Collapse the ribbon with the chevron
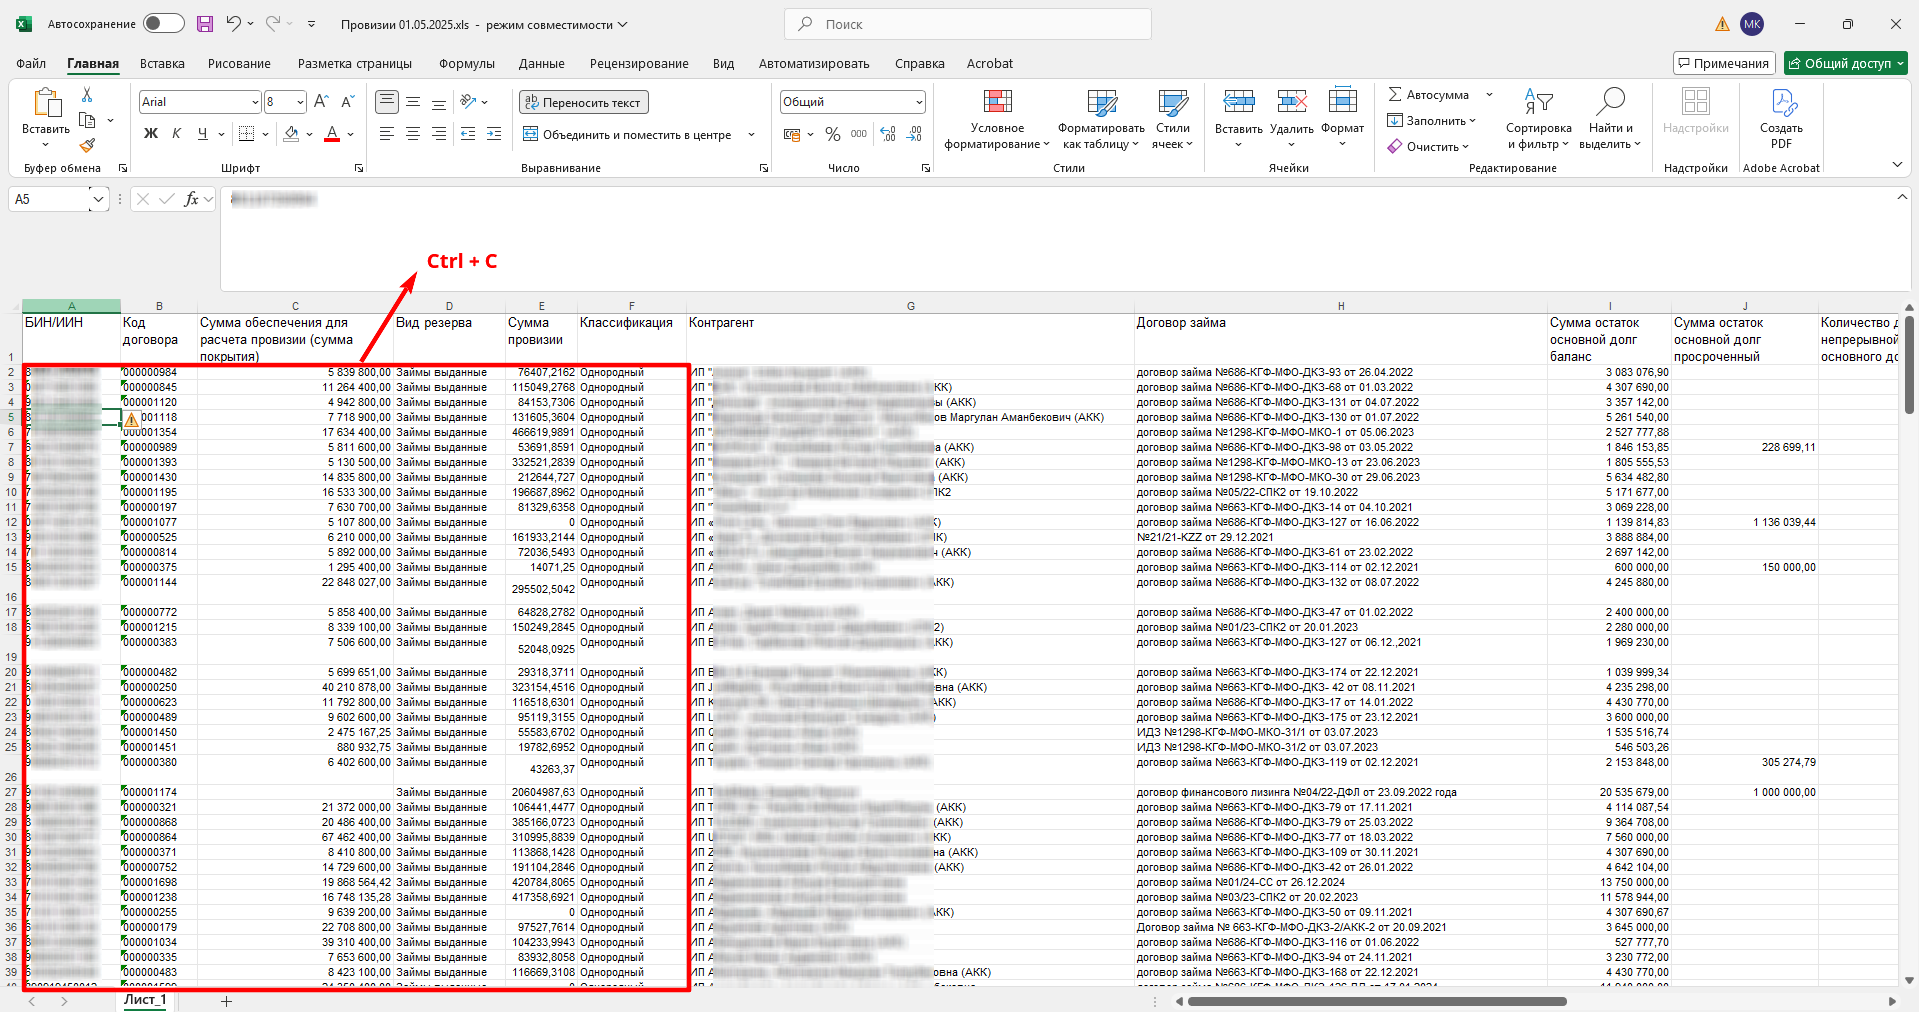 point(1897,164)
